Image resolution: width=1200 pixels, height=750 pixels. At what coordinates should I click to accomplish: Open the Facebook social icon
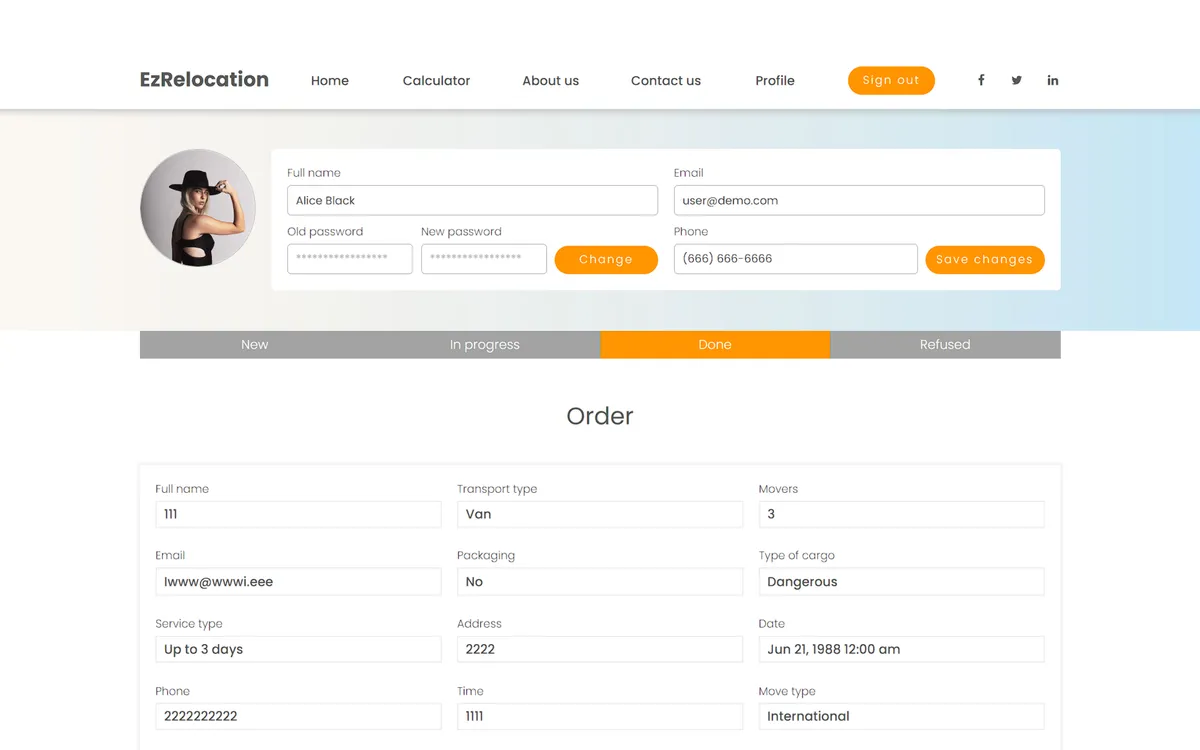[981, 80]
